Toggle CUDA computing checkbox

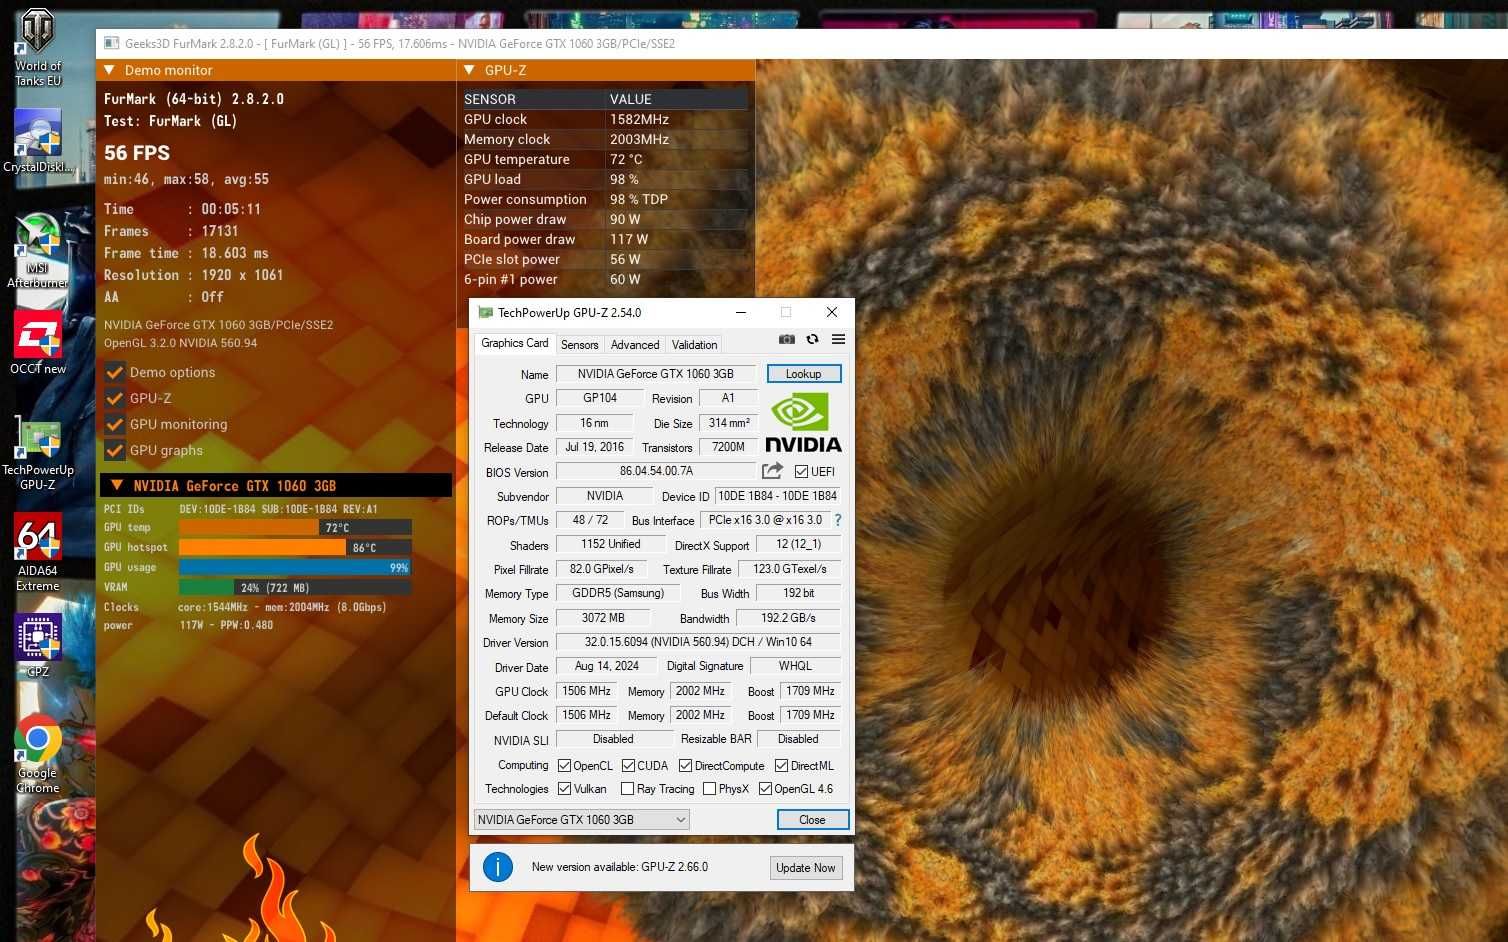coord(628,766)
